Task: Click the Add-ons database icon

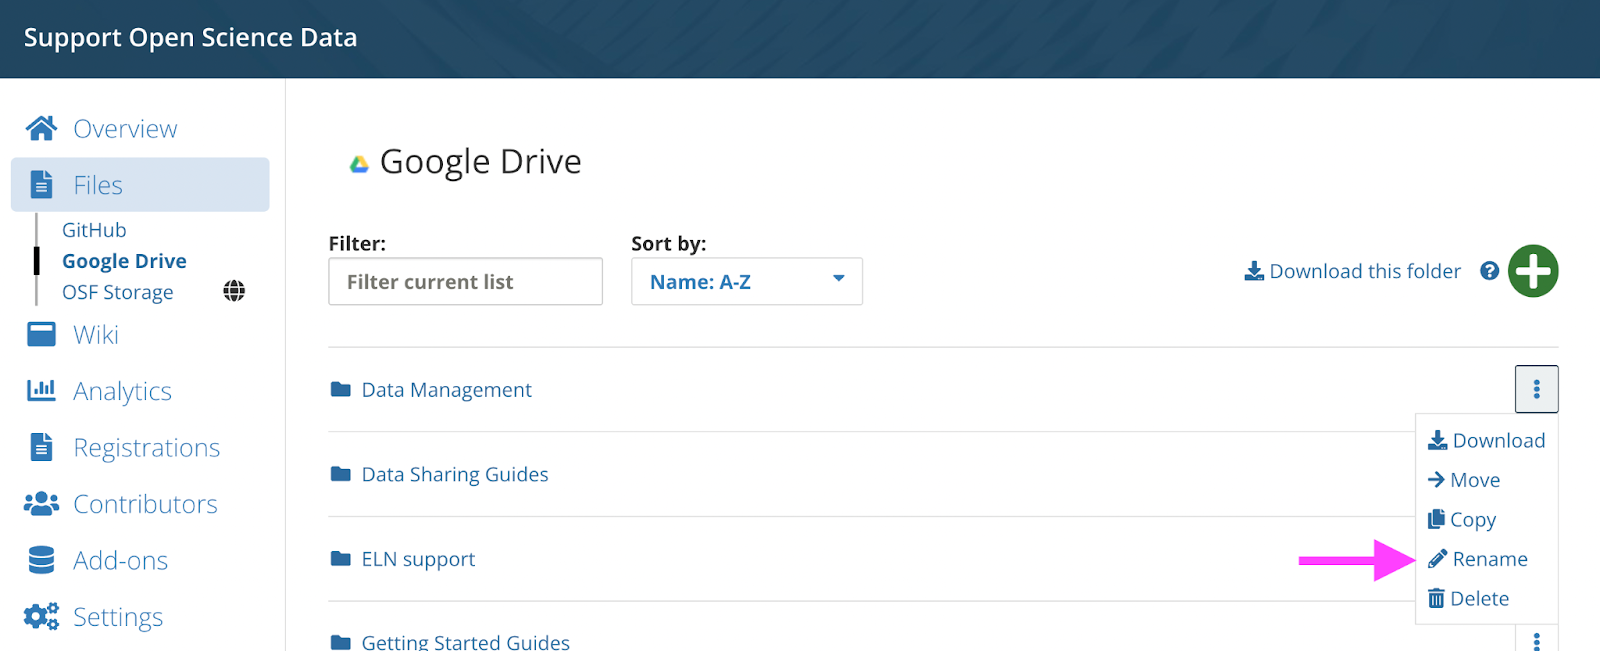Action: (41, 560)
